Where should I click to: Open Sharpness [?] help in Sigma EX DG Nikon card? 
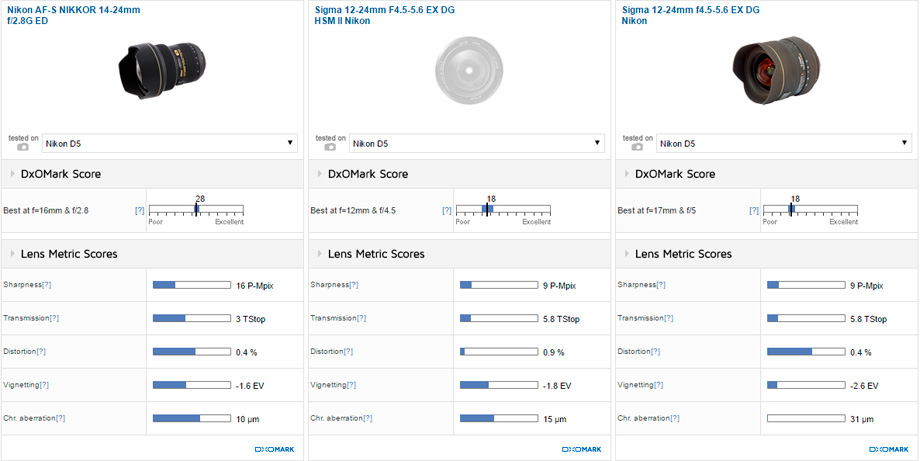(x=661, y=285)
